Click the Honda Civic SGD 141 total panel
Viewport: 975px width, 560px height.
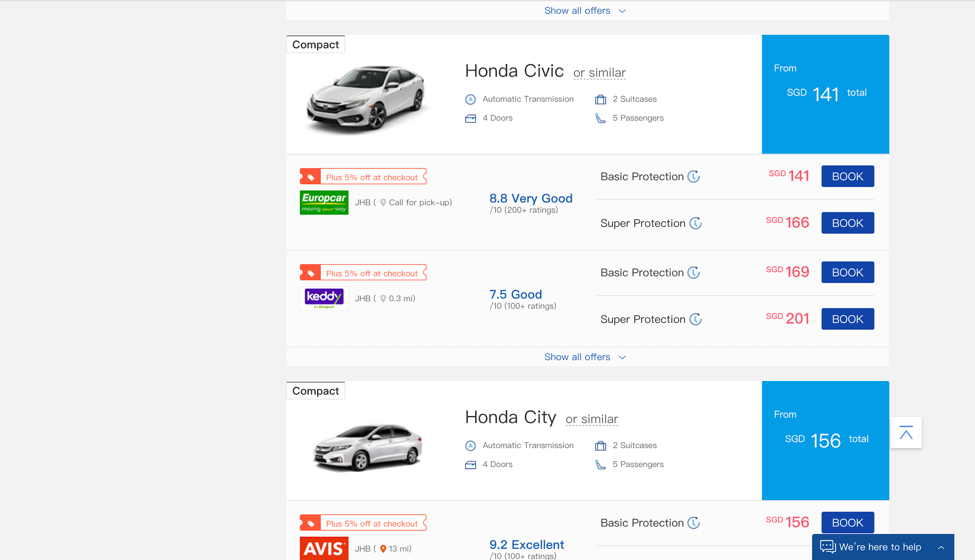coord(825,94)
